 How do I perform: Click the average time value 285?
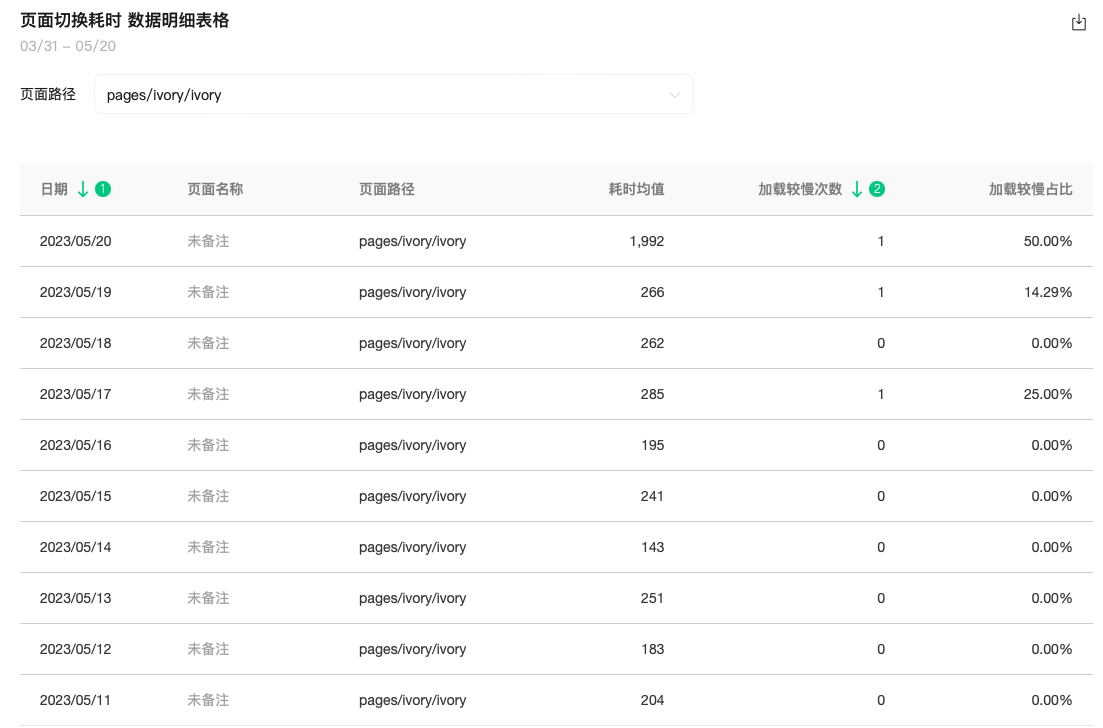(652, 395)
